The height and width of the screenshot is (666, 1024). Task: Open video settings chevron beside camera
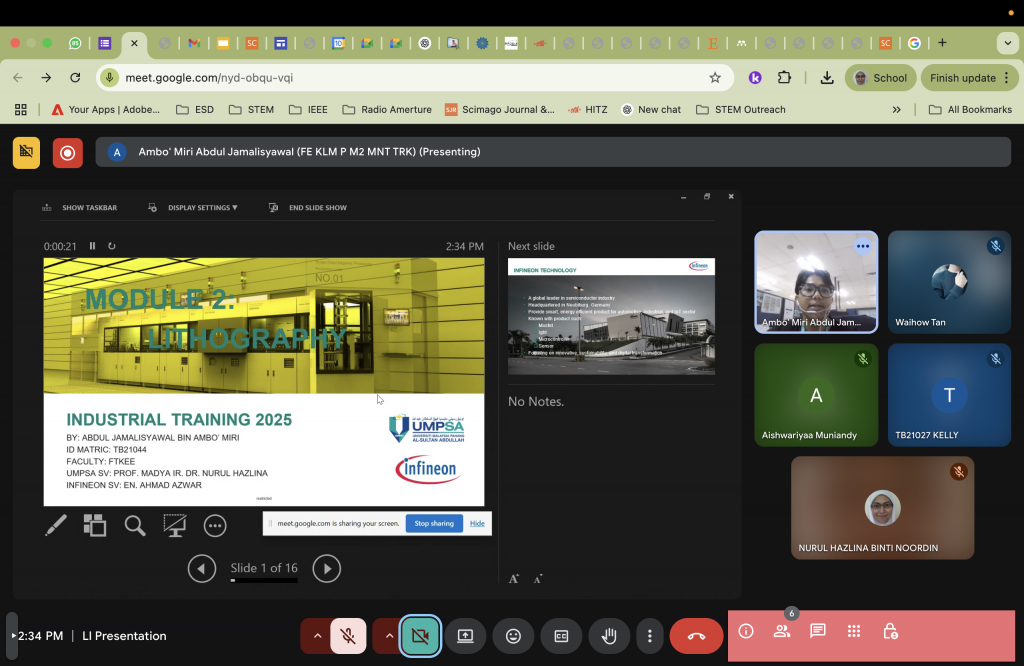pos(389,636)
